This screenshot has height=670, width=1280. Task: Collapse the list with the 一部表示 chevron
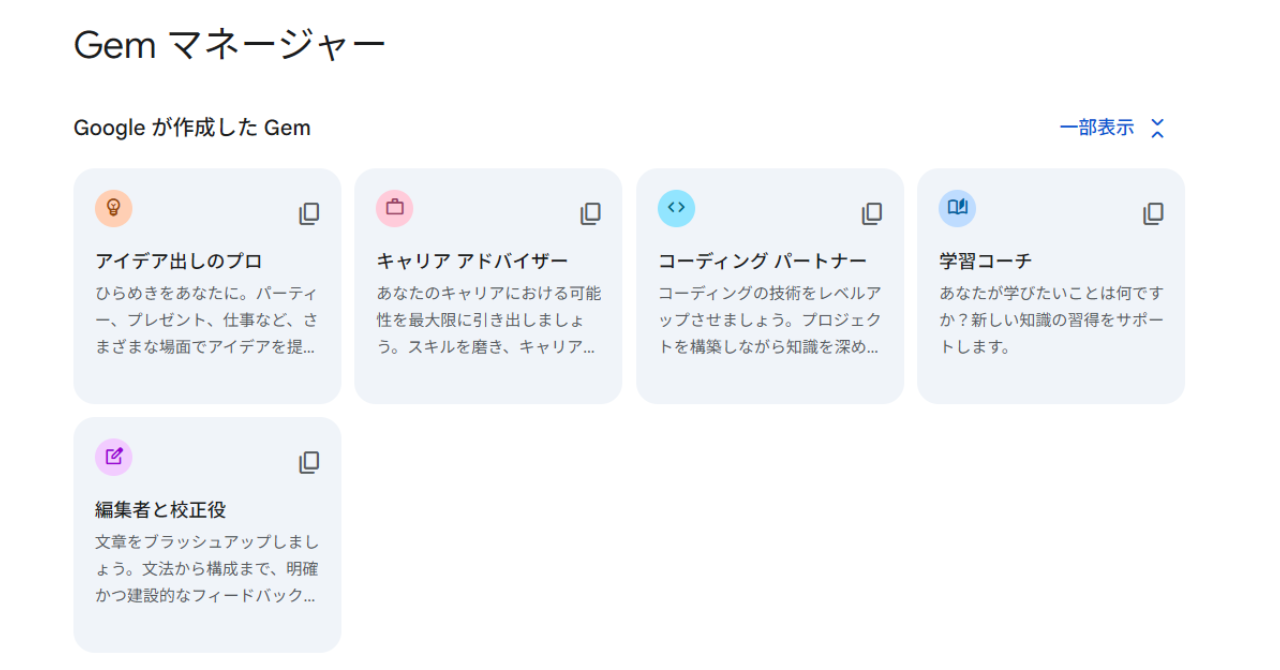click(x=1157, y=128)
